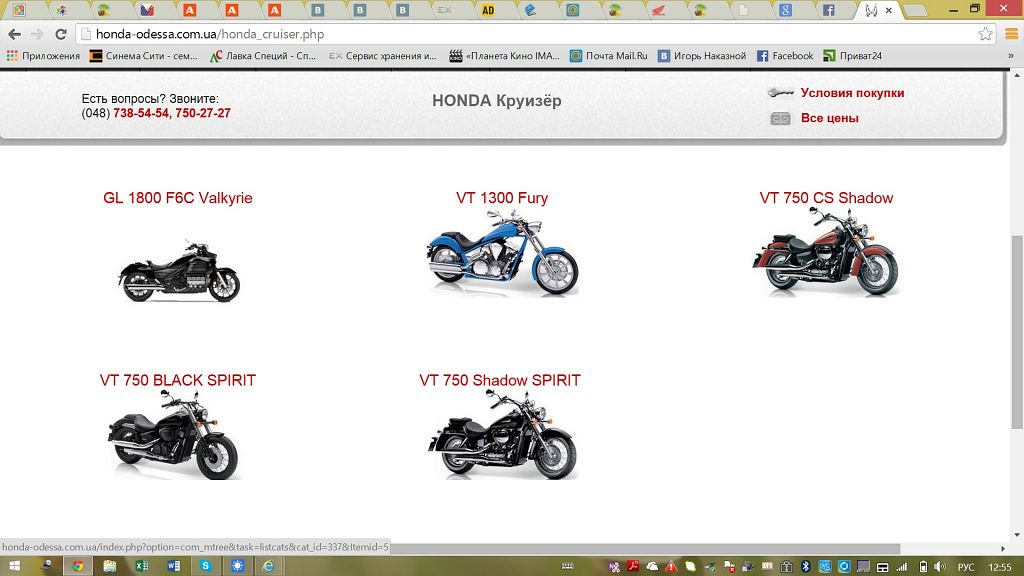Click the 12:55 taskbar clock
This screenshot has height=576, width=1024.
point(1000,567)
